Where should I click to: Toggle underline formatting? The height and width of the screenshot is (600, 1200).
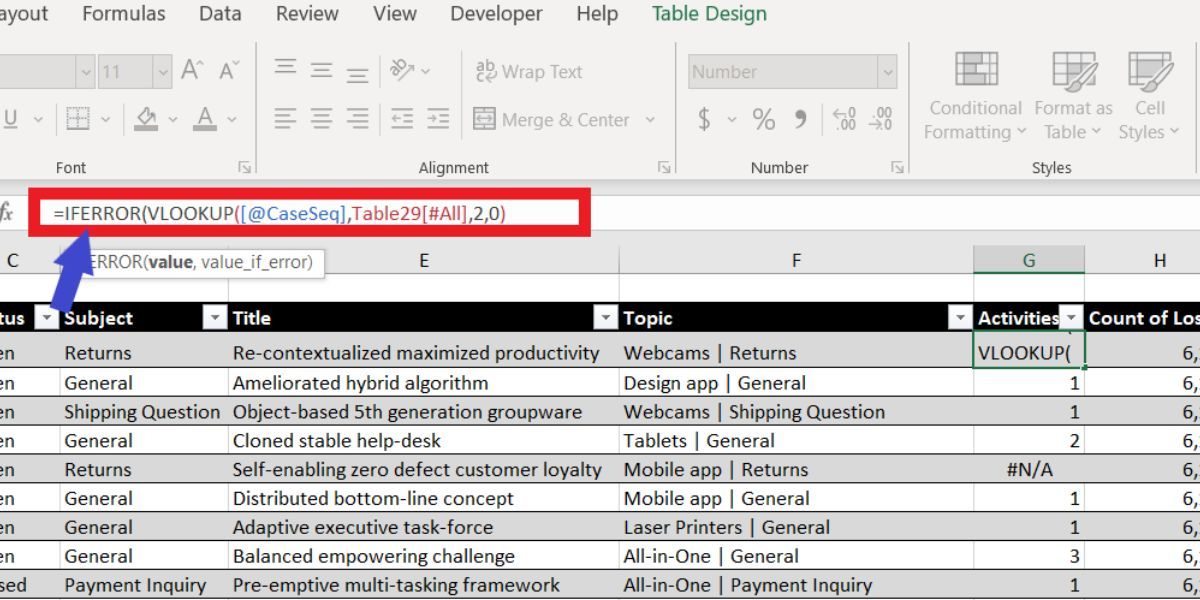[x=12, y=119]
